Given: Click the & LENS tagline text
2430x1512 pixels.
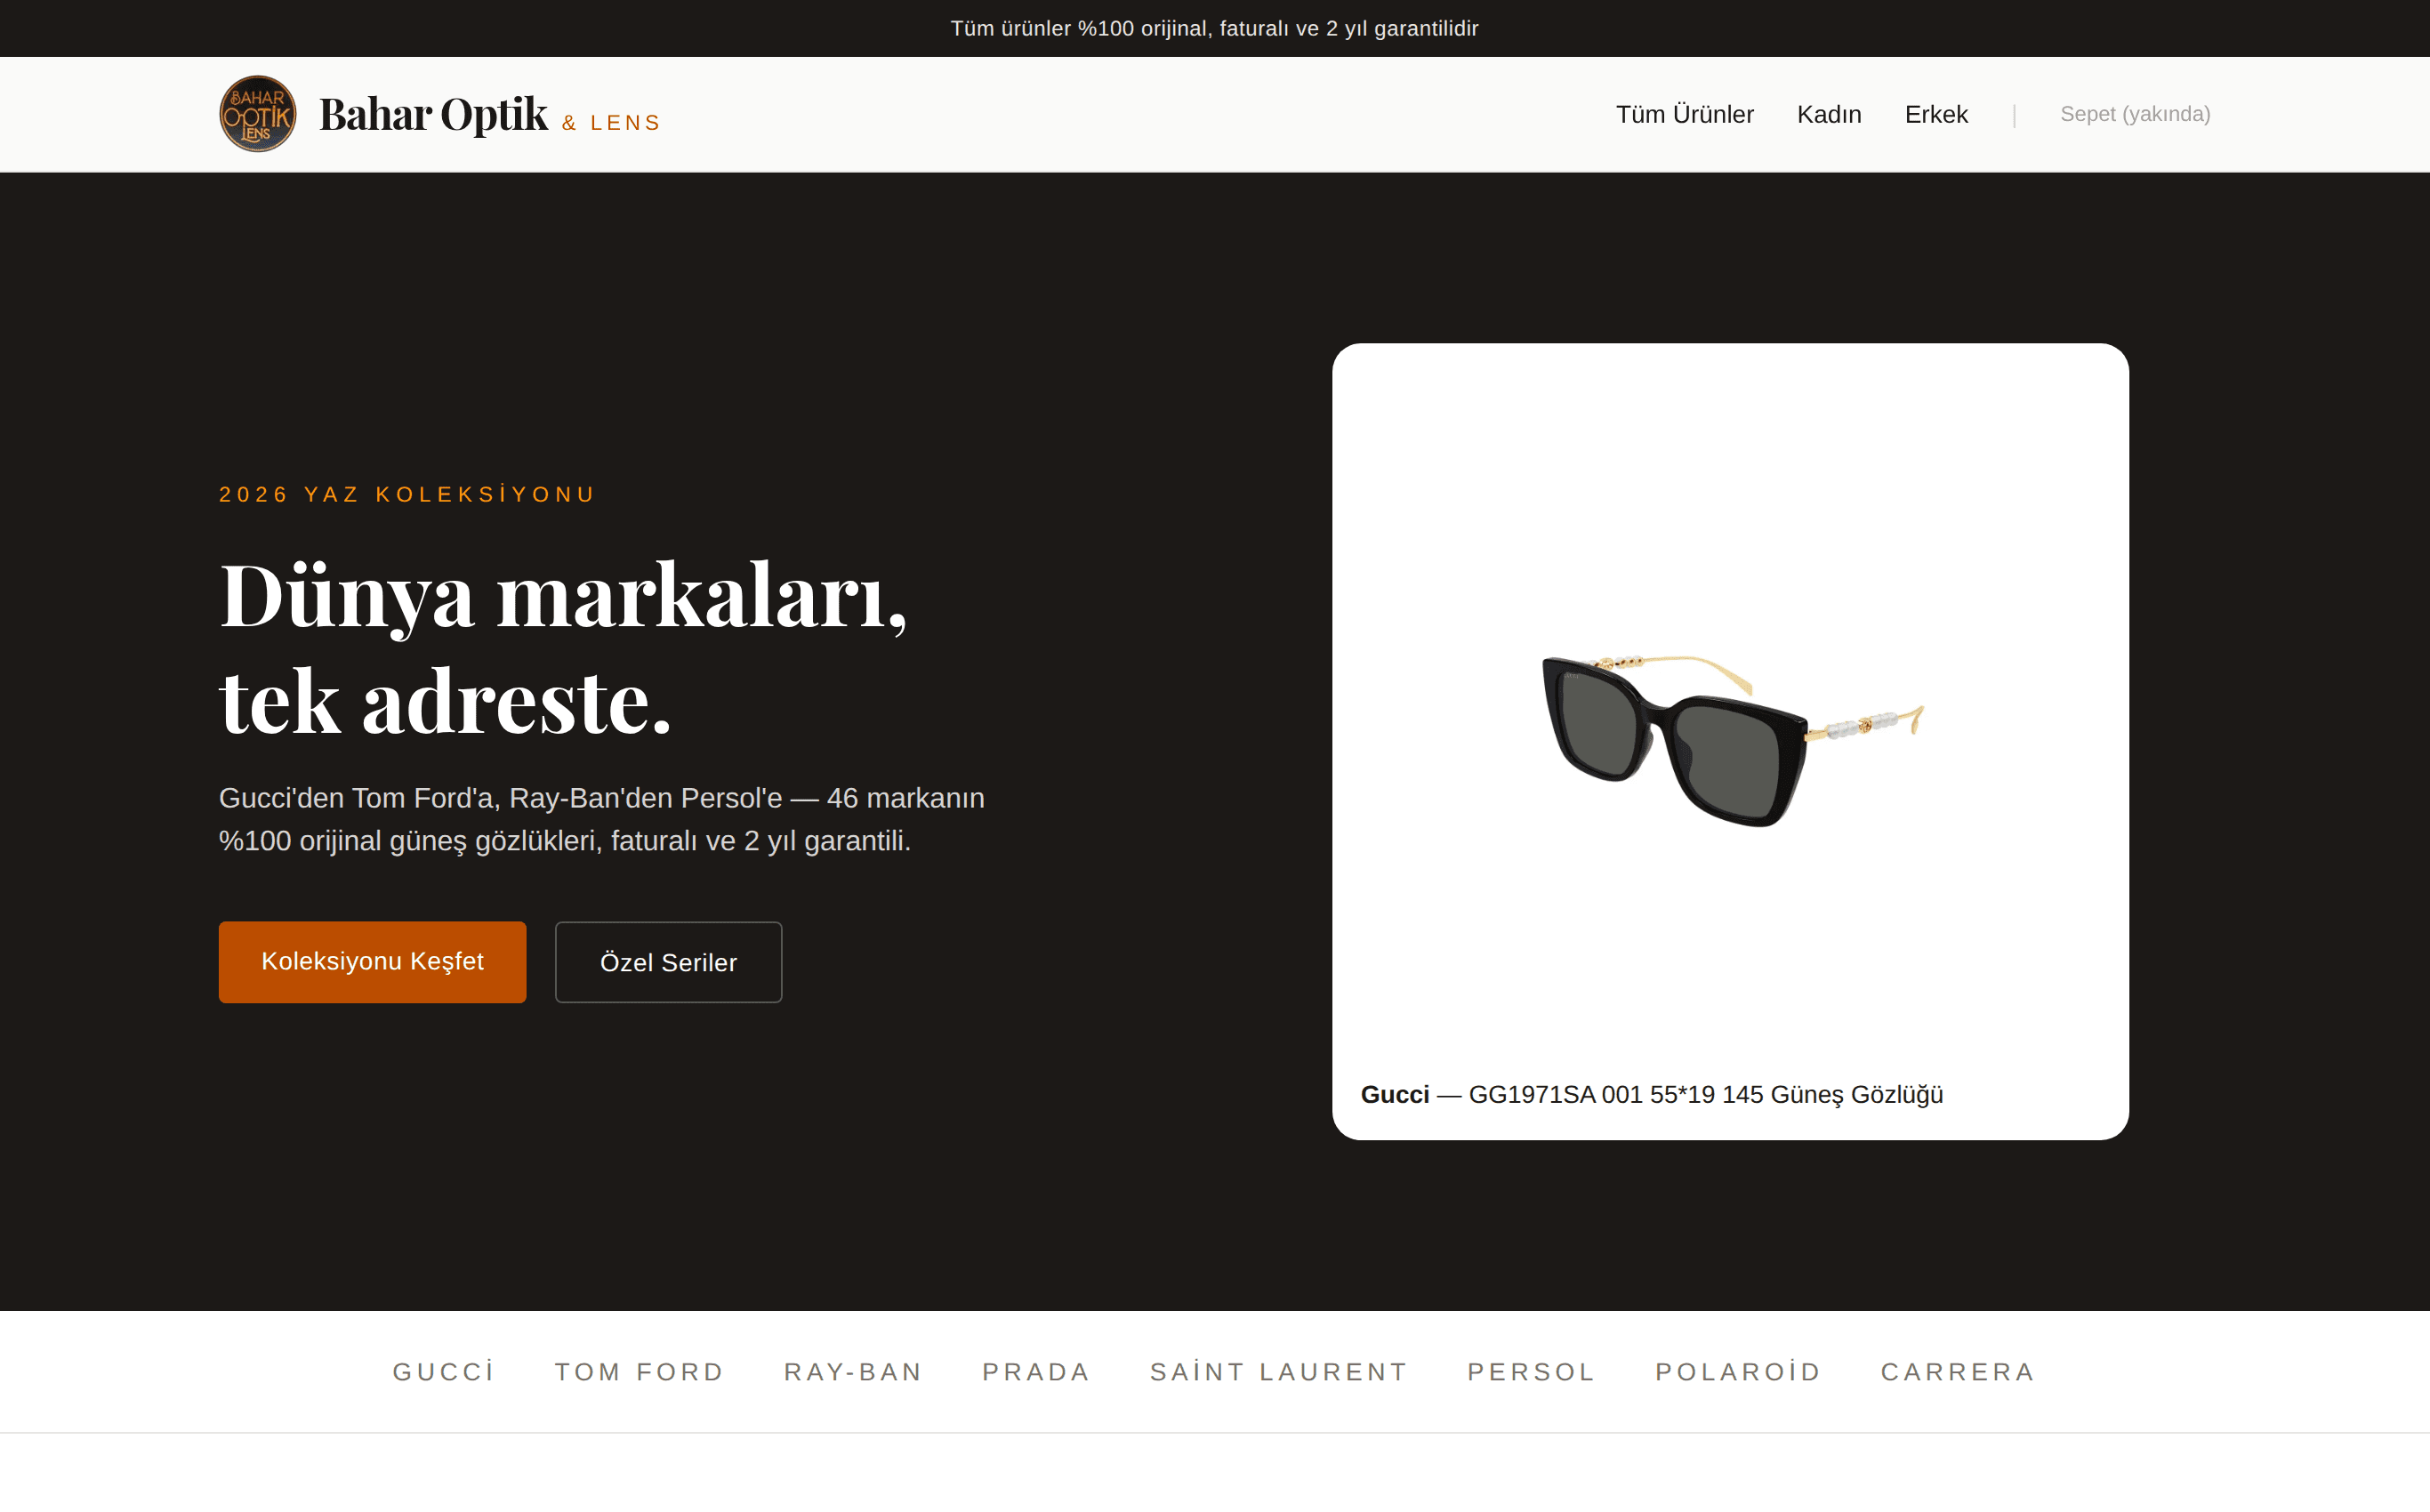Looking at the screenshot, I should point(611,123).
